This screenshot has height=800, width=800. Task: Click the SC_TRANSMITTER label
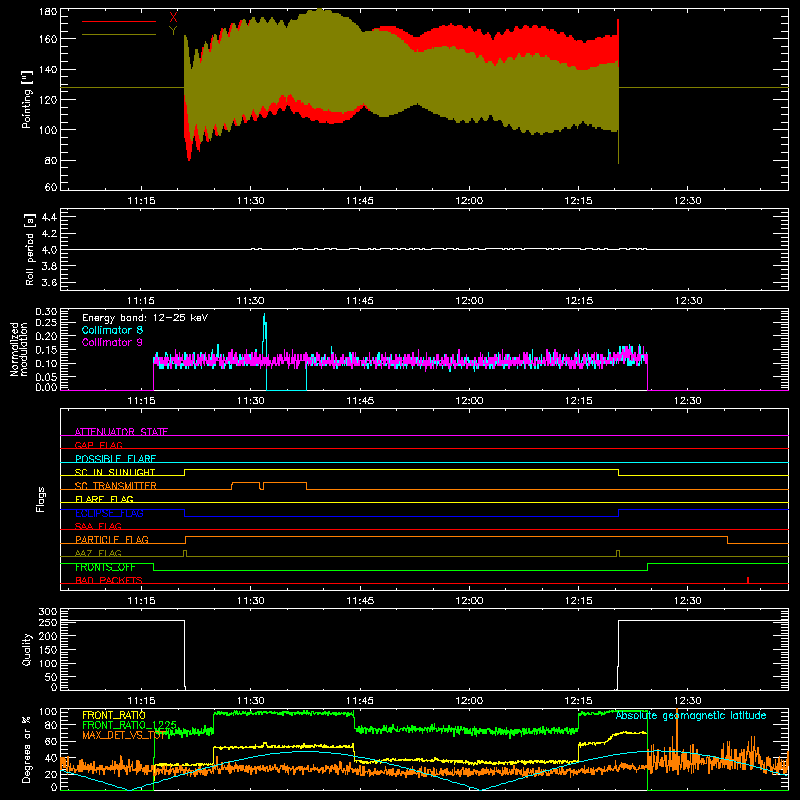tap(115, 486)
